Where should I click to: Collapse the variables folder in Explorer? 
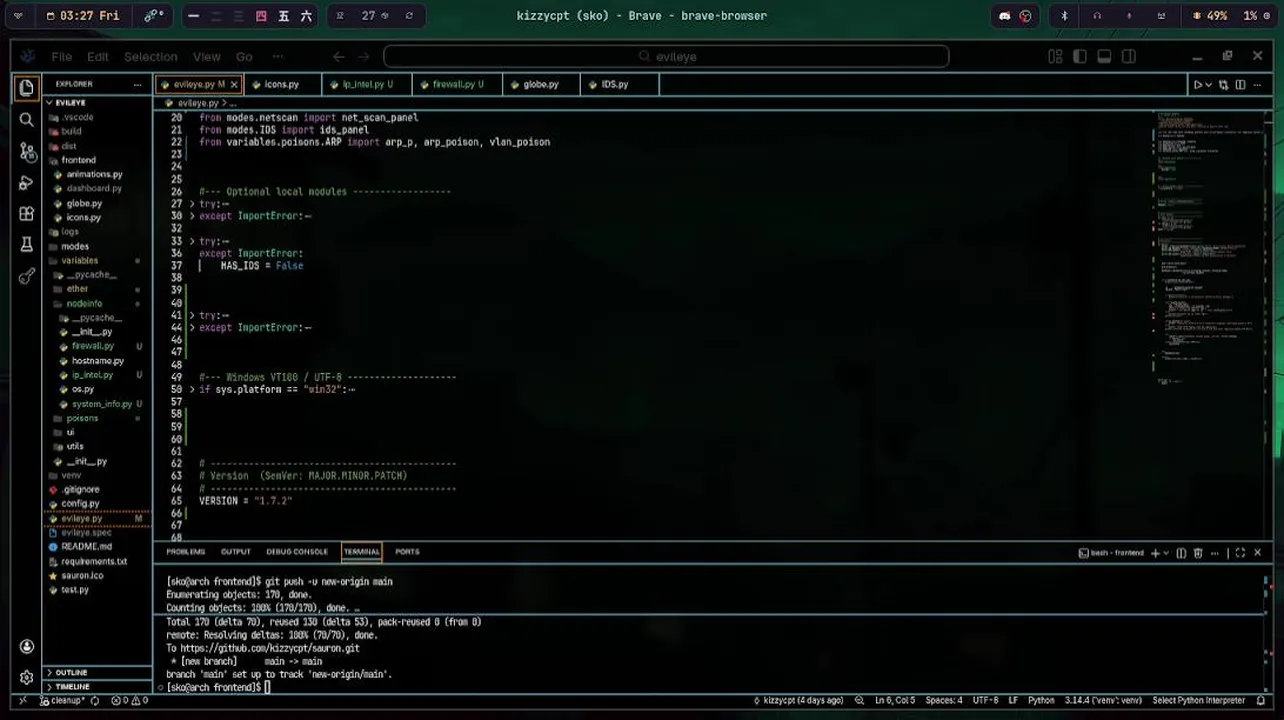point(79,261)
